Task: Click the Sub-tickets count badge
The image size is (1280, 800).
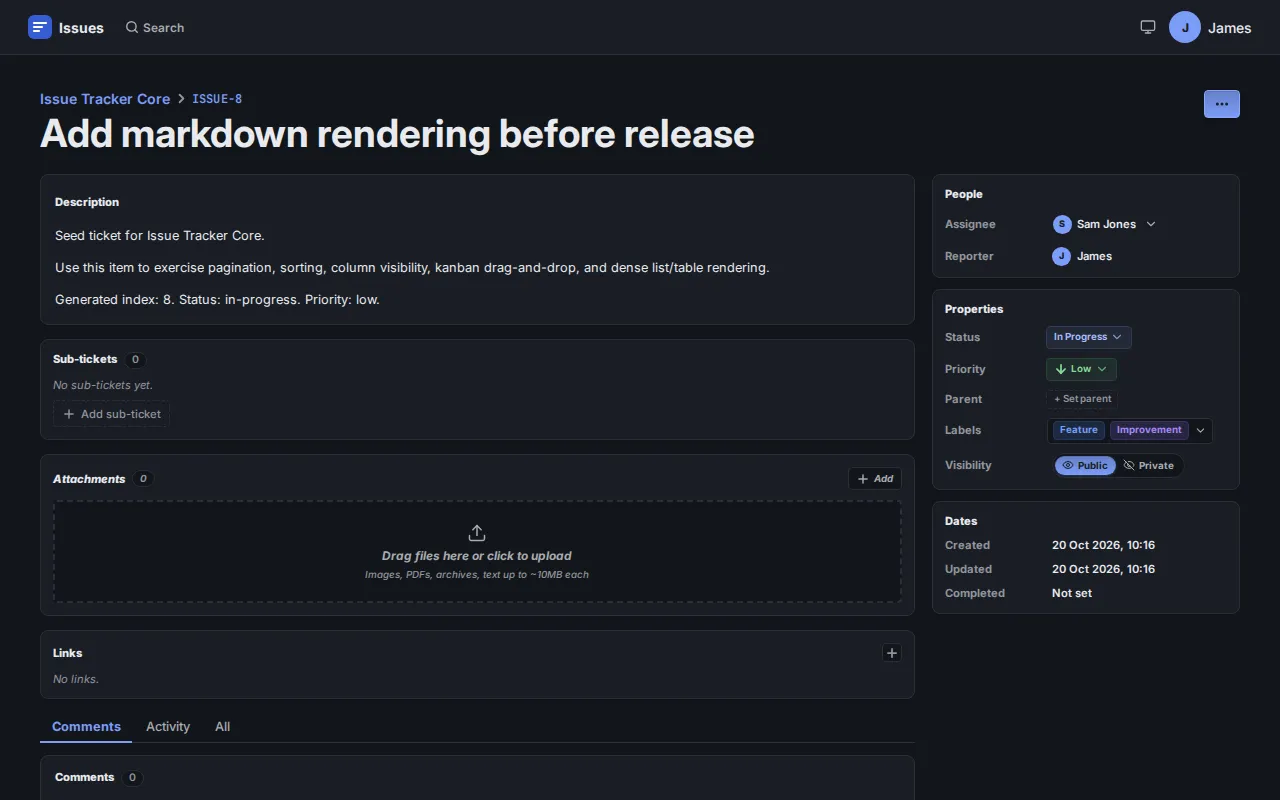Action: 136,360
